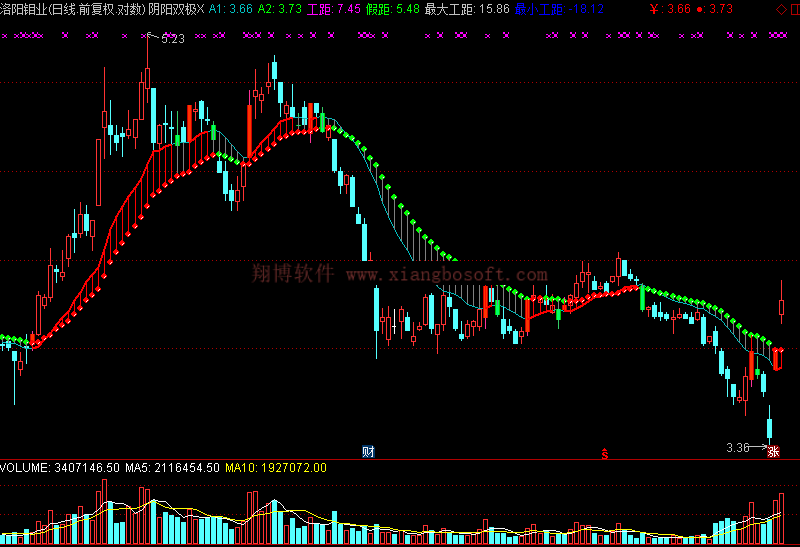
Task: Click the 5.23 high price label
Action: 171,39
